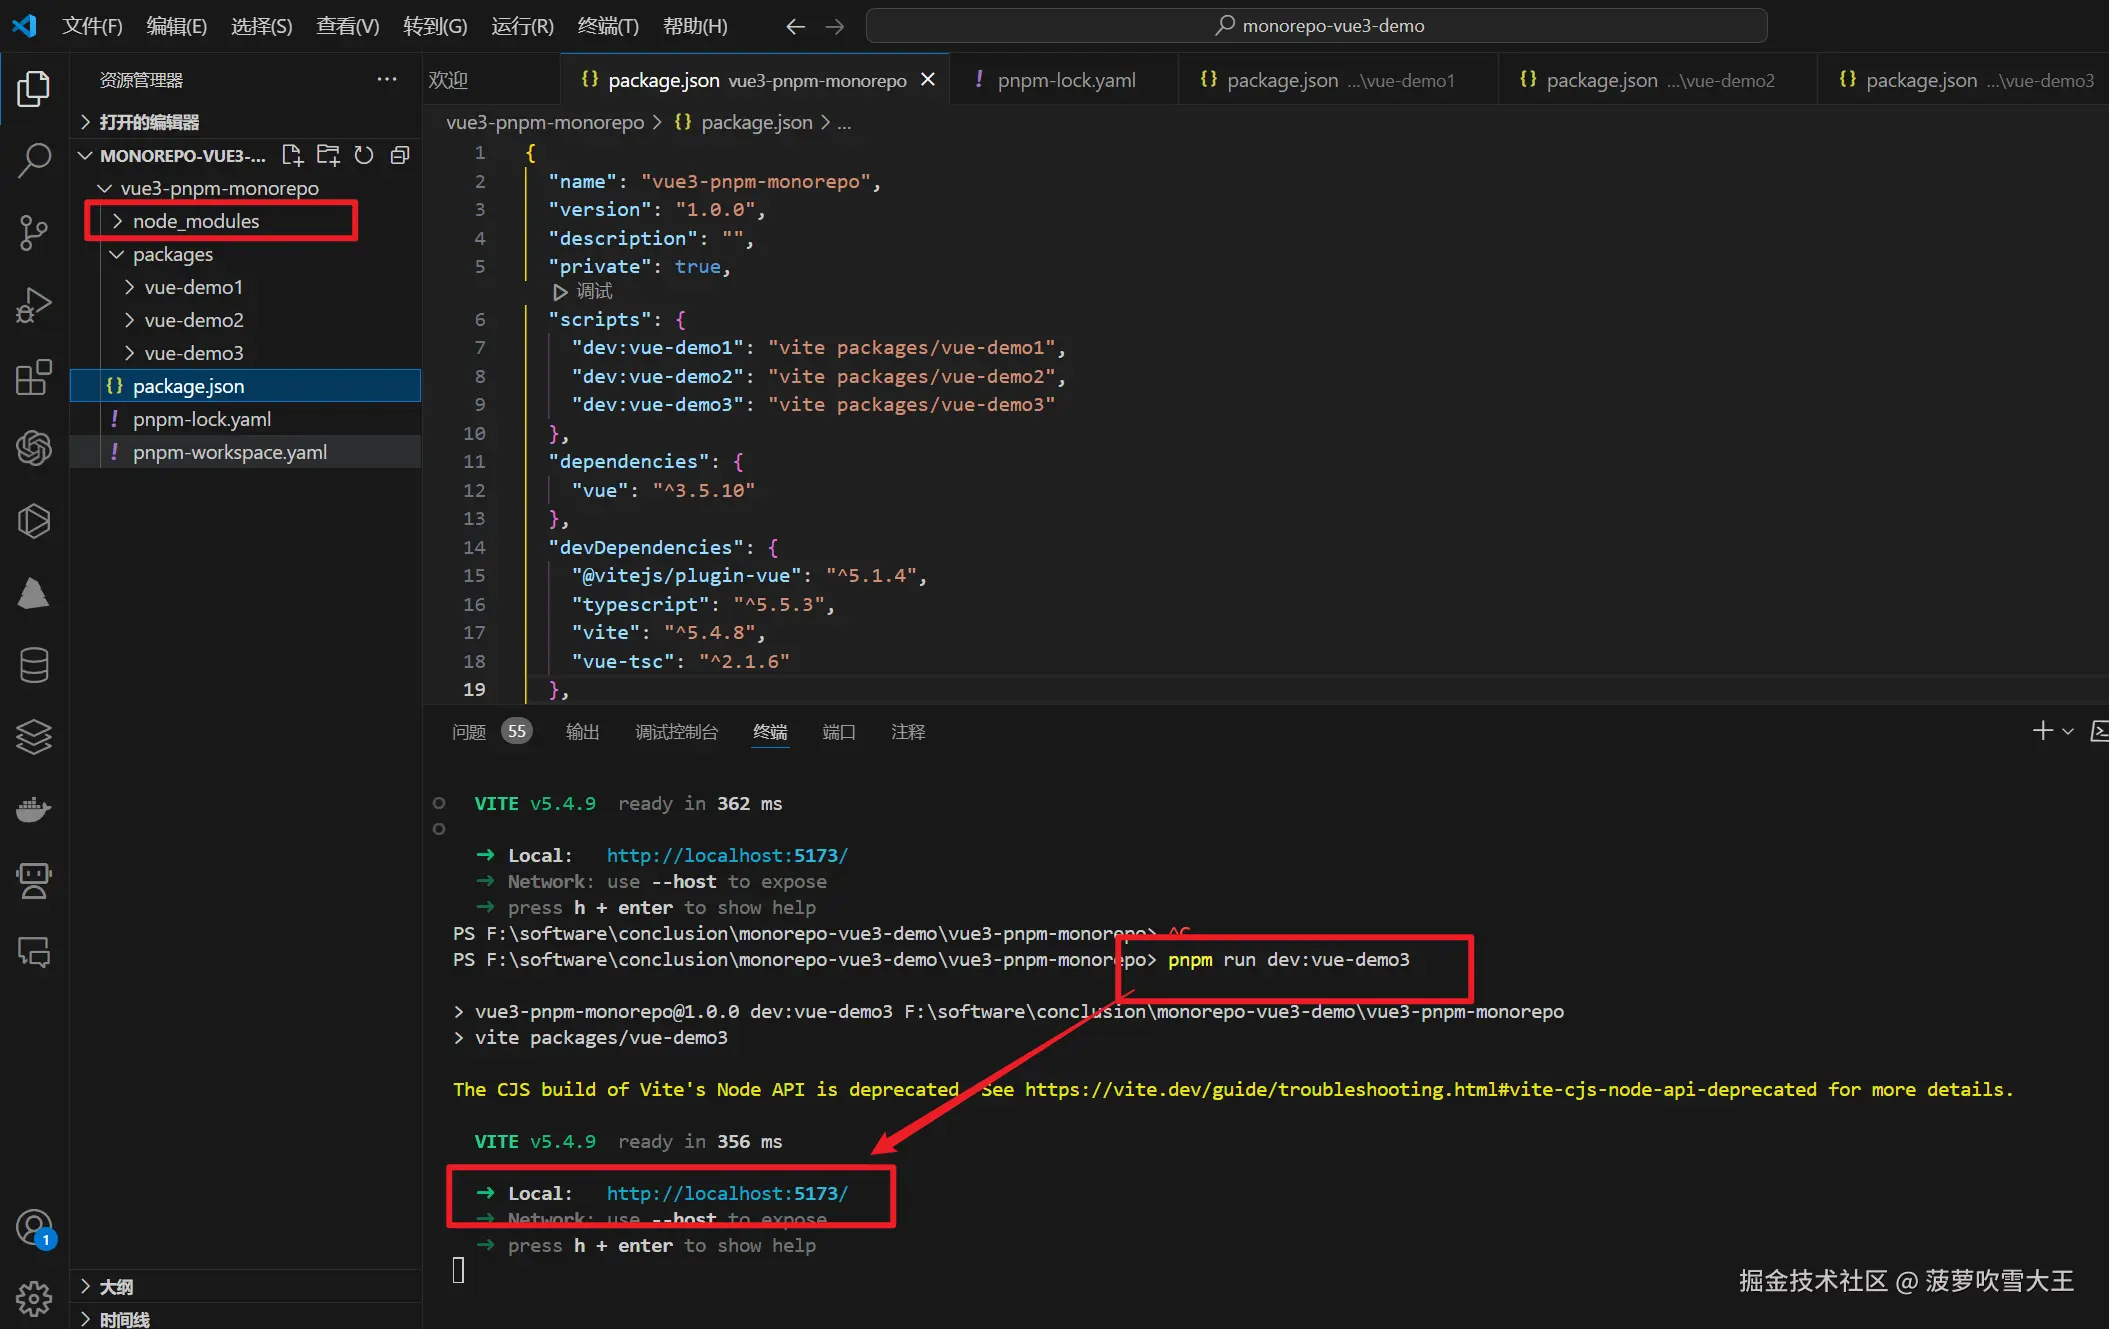Click New File icon in explorer header
The height and width of the screenshot is (1329, 2109).
(x=292, y=155)
